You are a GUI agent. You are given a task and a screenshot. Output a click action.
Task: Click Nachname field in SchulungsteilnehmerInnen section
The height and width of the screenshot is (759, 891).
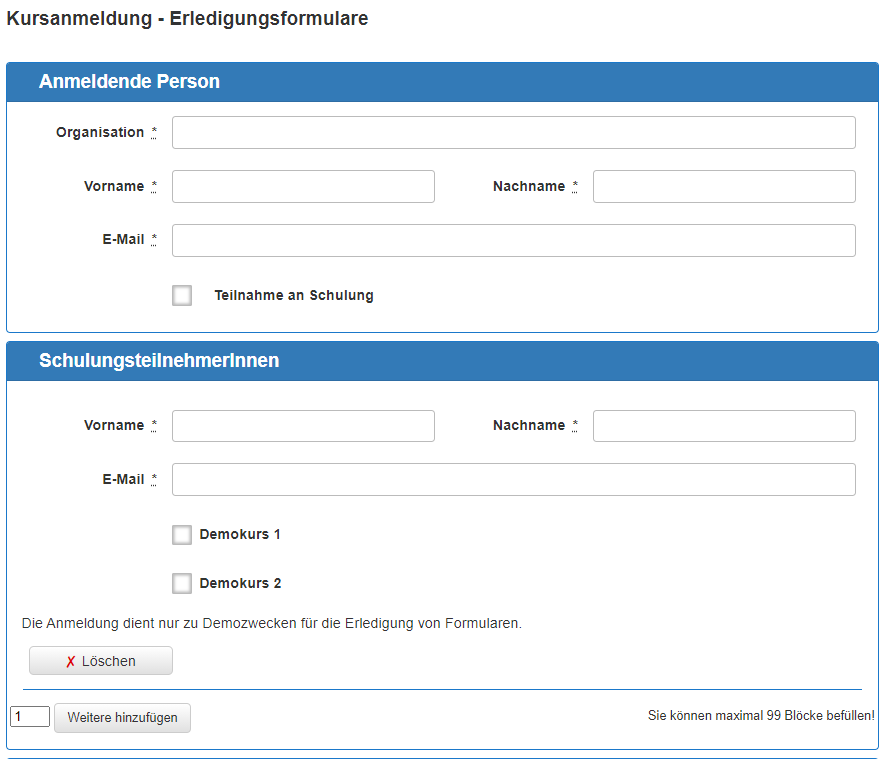[724, 426]
